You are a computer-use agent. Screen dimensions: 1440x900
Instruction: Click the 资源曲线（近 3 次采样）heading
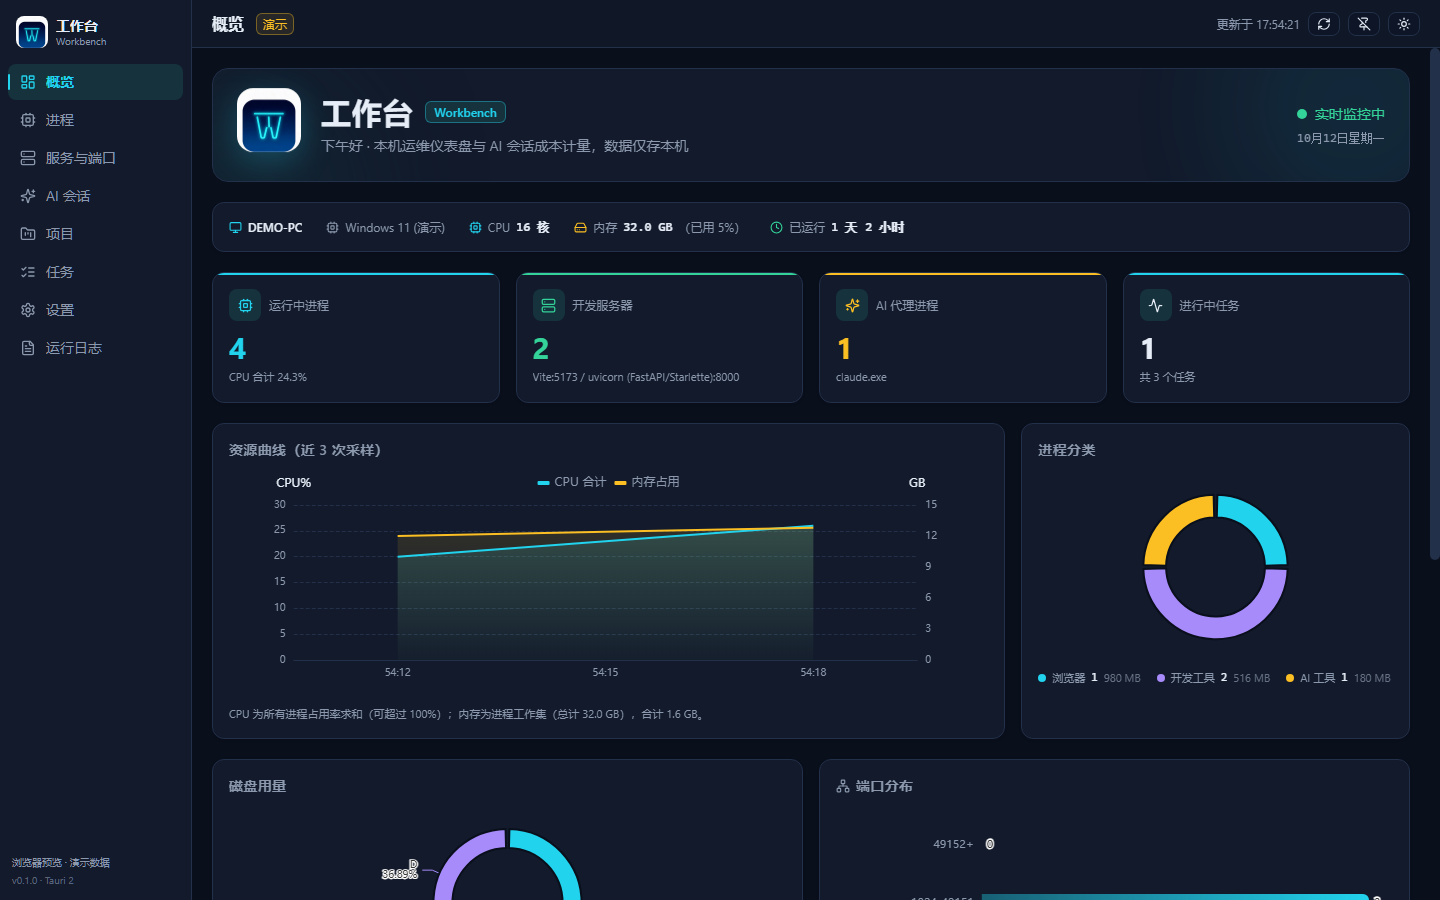pos(305,450)
